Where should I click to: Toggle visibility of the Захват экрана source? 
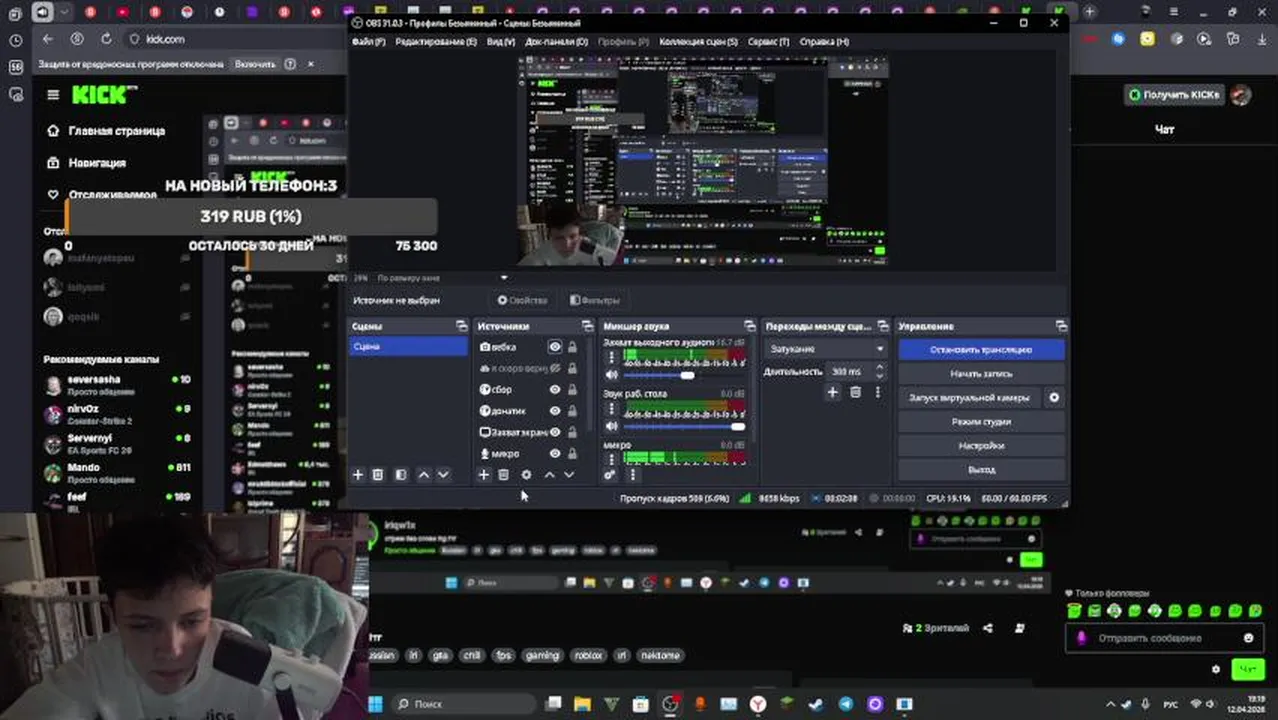[554, 432]
